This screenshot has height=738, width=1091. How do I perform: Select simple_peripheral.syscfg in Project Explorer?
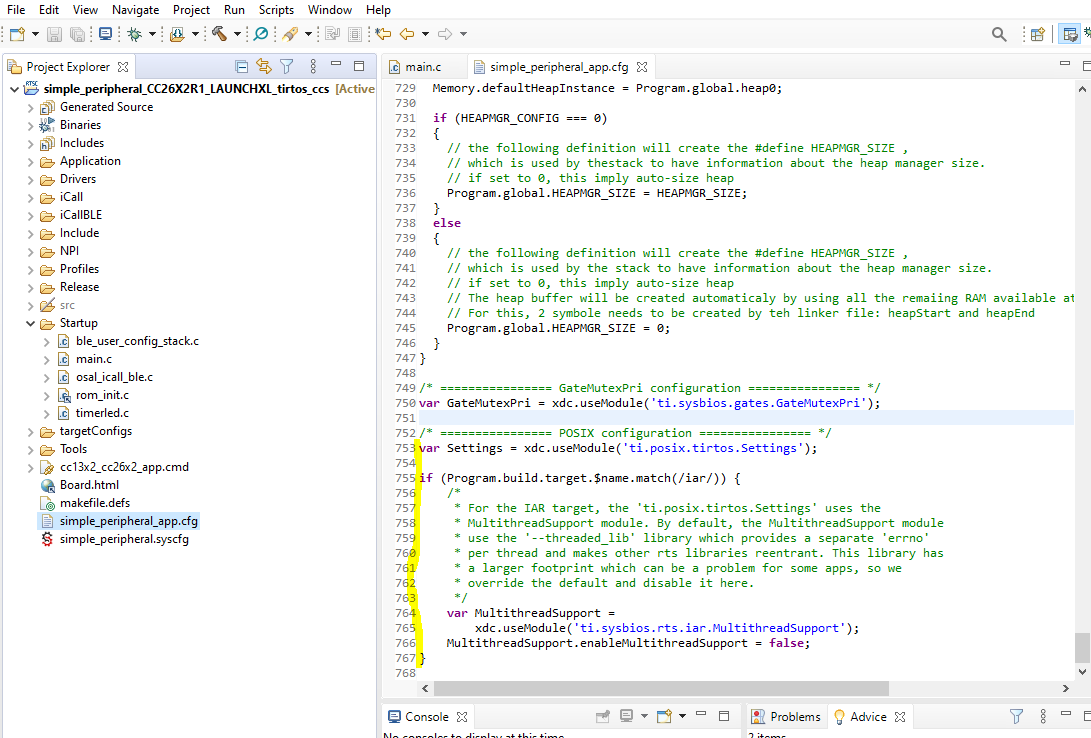123,539
